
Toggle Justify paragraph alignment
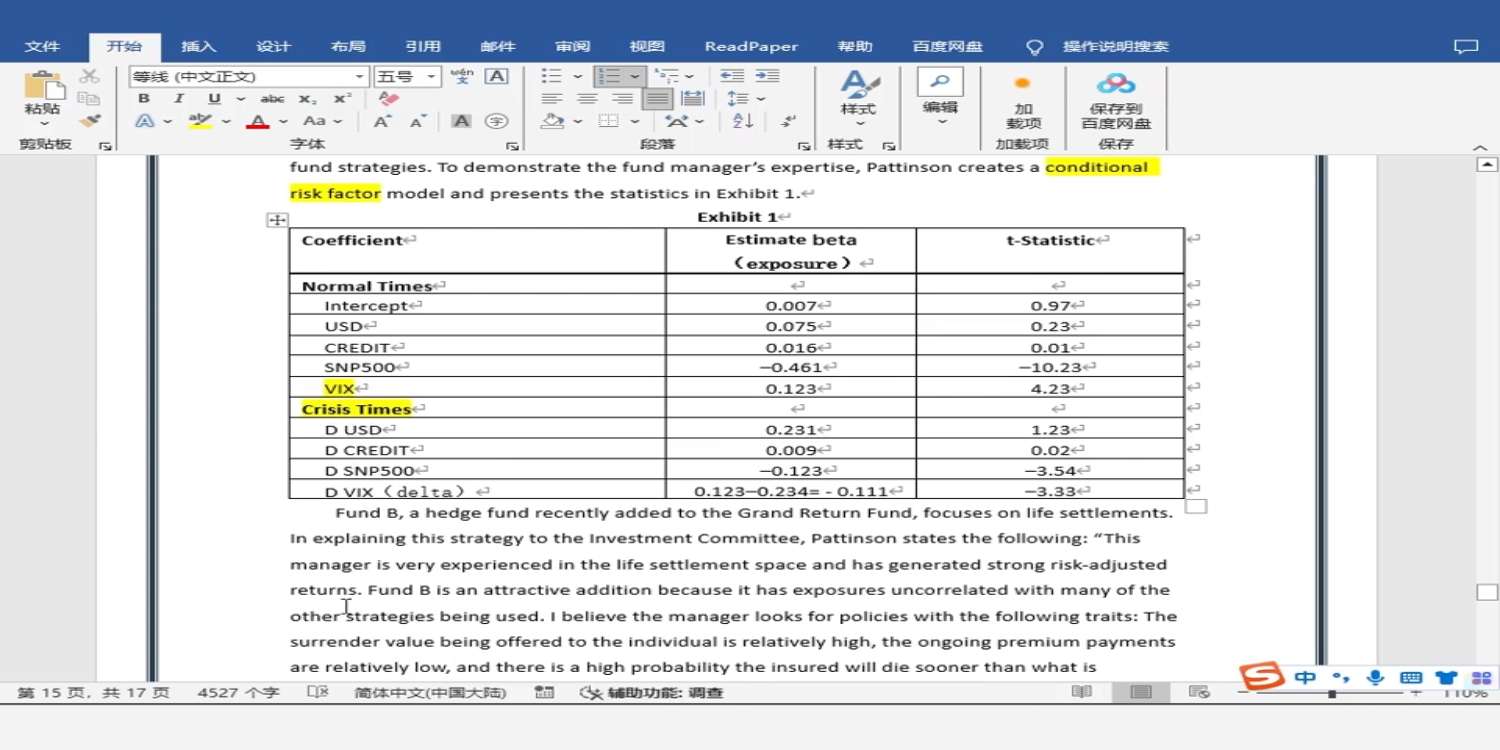pos(656,99)
